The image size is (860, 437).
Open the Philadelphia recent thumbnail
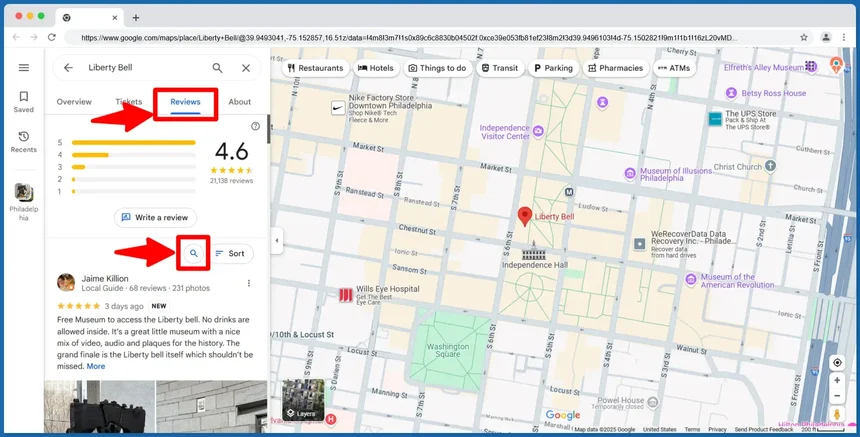click(24, 201)
